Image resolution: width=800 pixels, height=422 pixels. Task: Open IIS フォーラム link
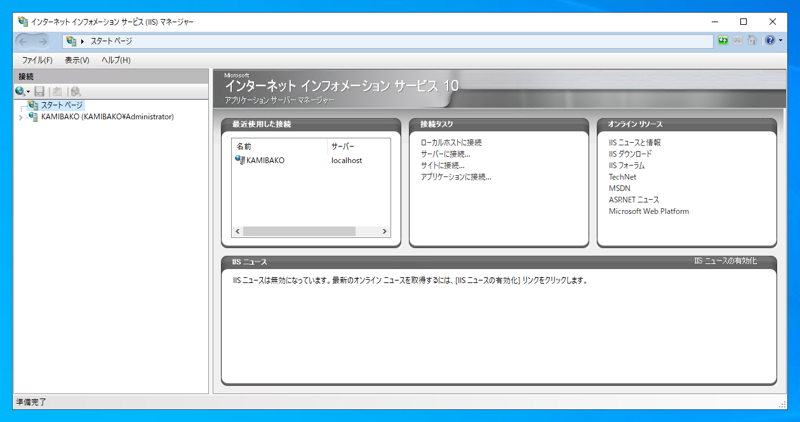(x=627, y=166)
